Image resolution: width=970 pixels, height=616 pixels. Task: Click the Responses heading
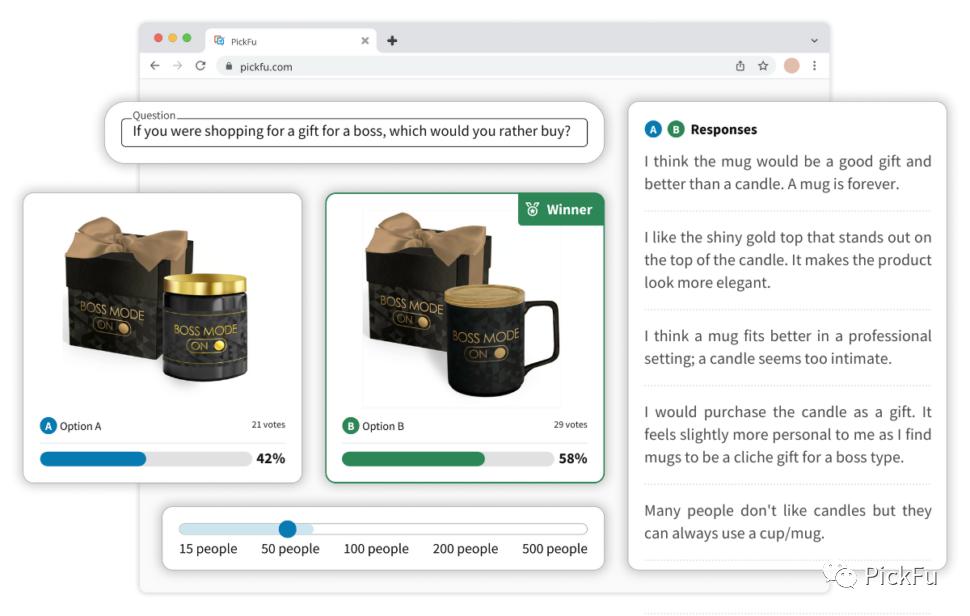(724, 129)
